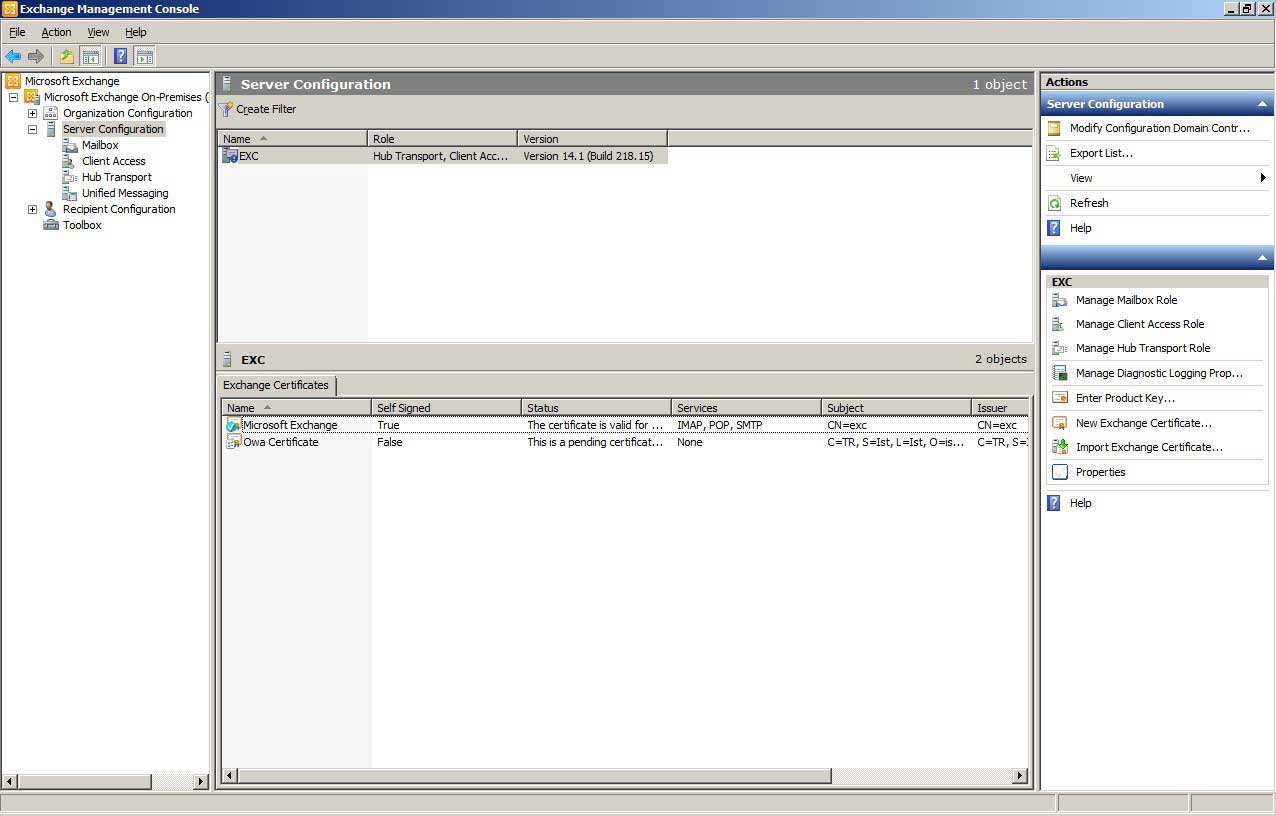
Task: Click the Up One Level folder icon
Action: point(67,57)
